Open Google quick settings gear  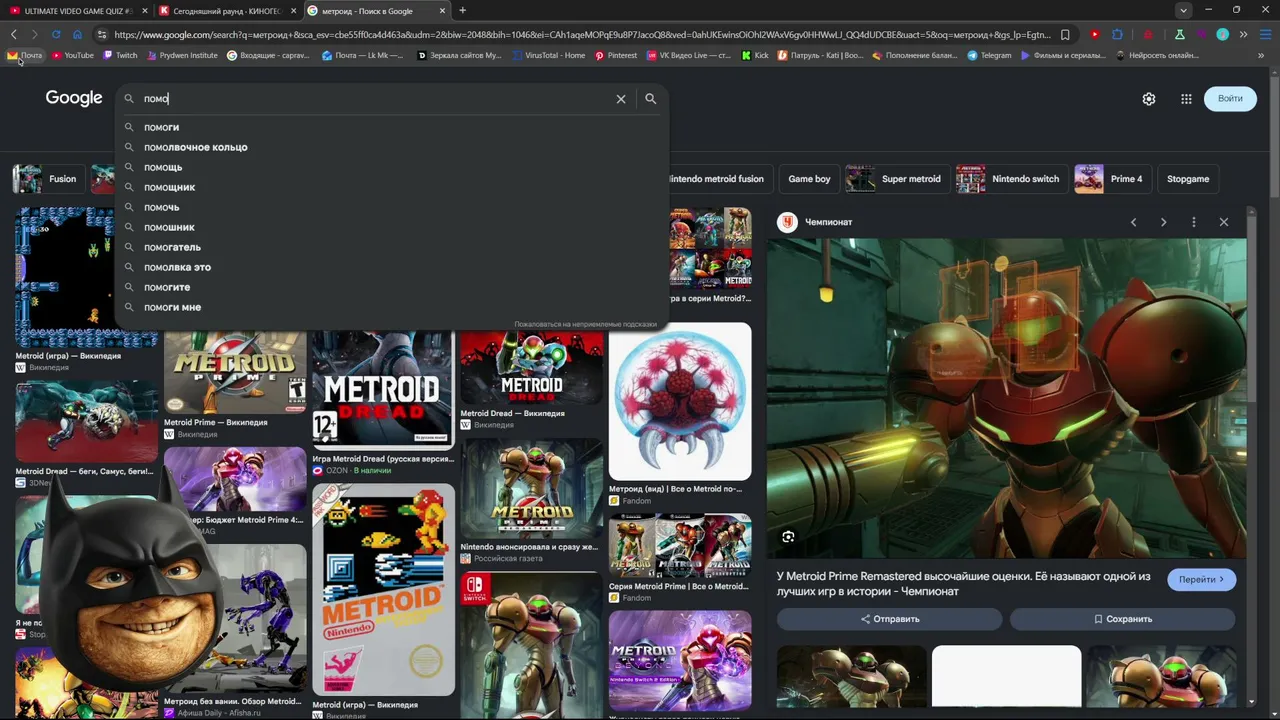pyautogui.click(x=1149, y=99)
